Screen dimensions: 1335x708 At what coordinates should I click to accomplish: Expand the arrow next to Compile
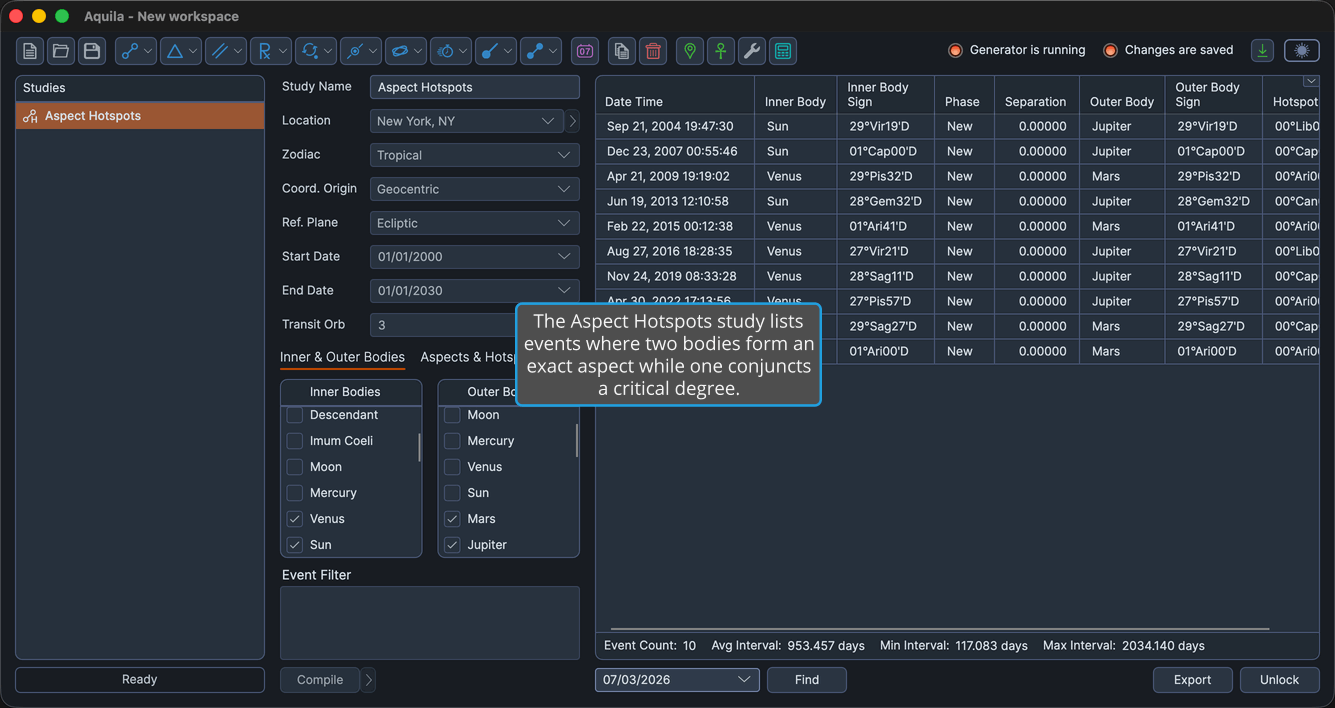click(x=369, y=680)
